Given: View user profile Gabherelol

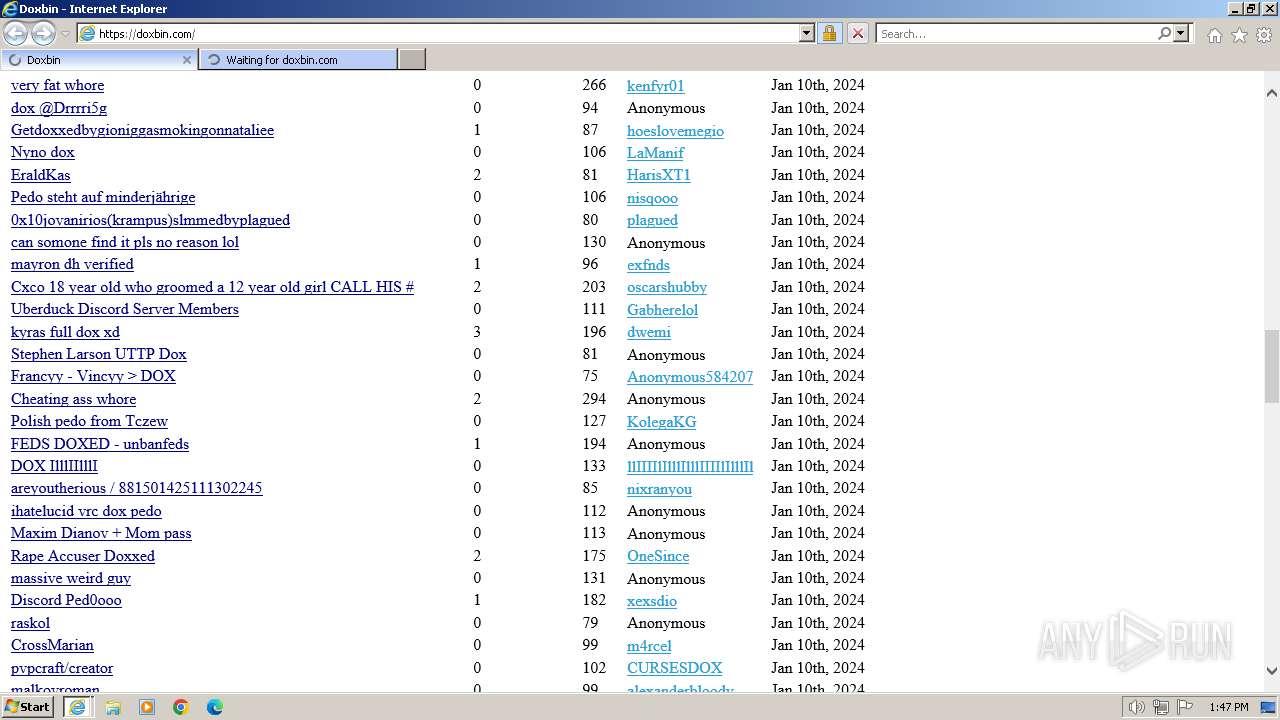Looking at the screenshot, I should [x=662, y=310].
